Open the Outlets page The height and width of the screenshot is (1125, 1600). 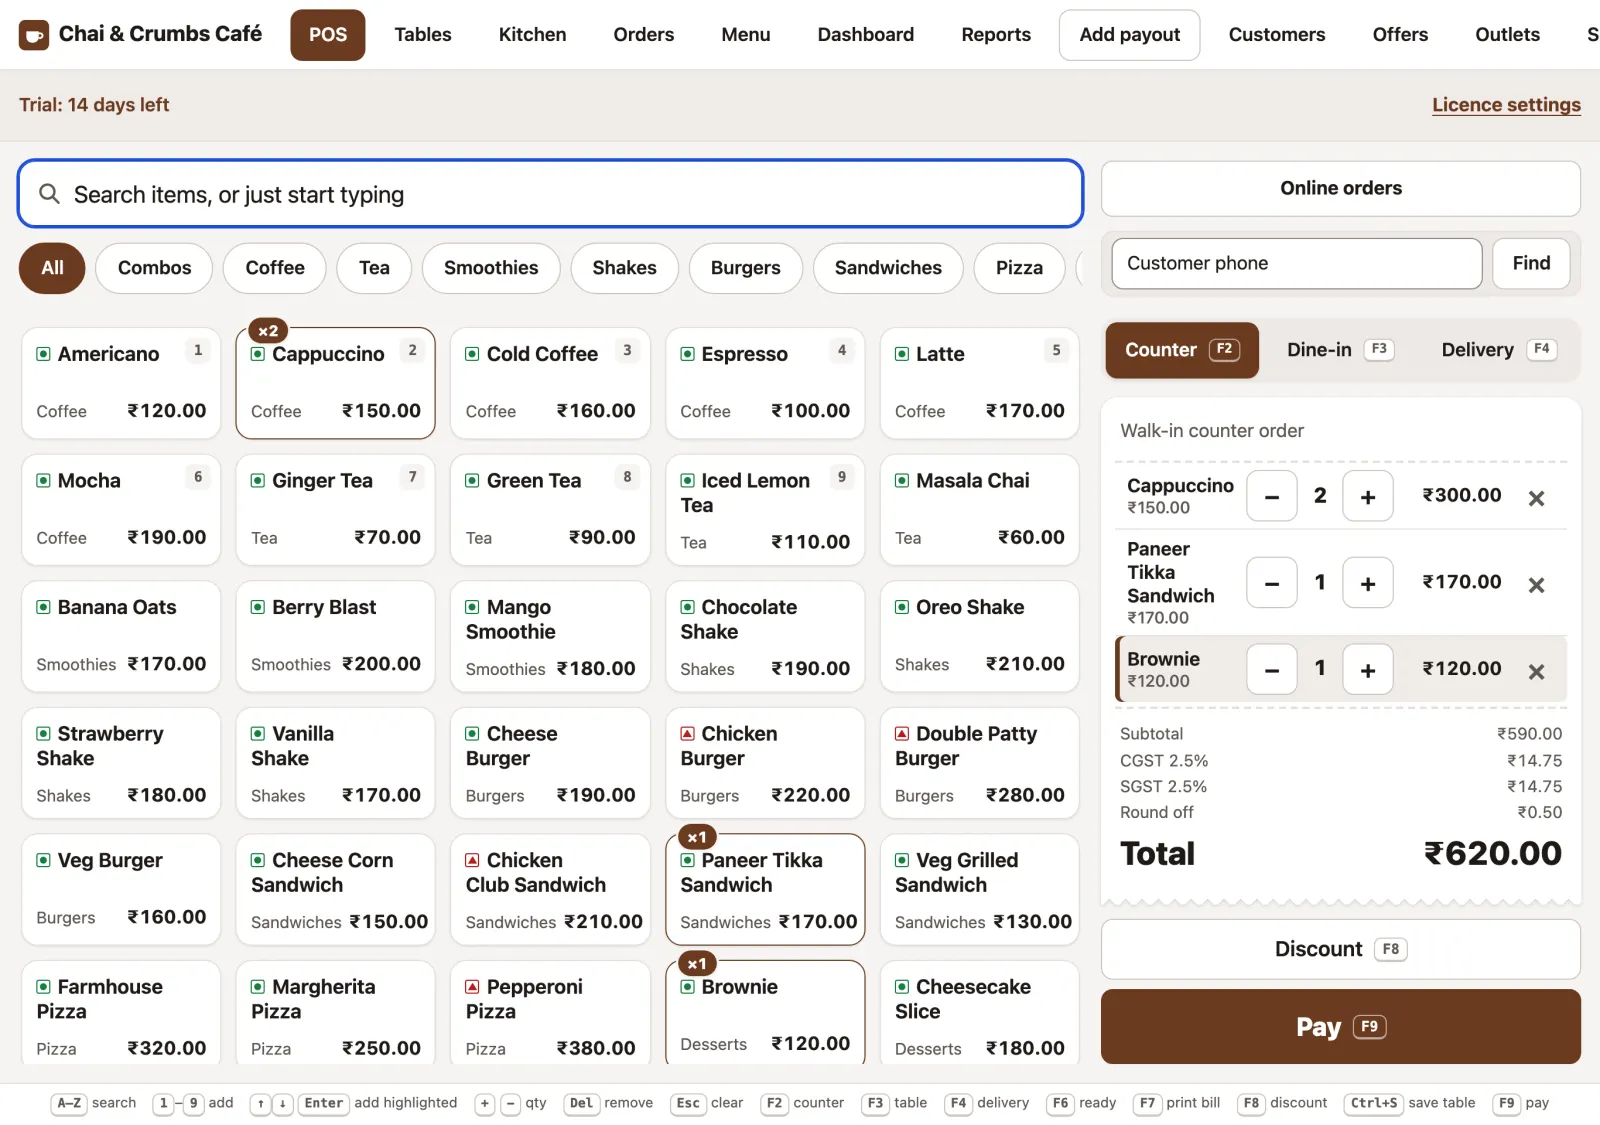(x=1507, y=35)
